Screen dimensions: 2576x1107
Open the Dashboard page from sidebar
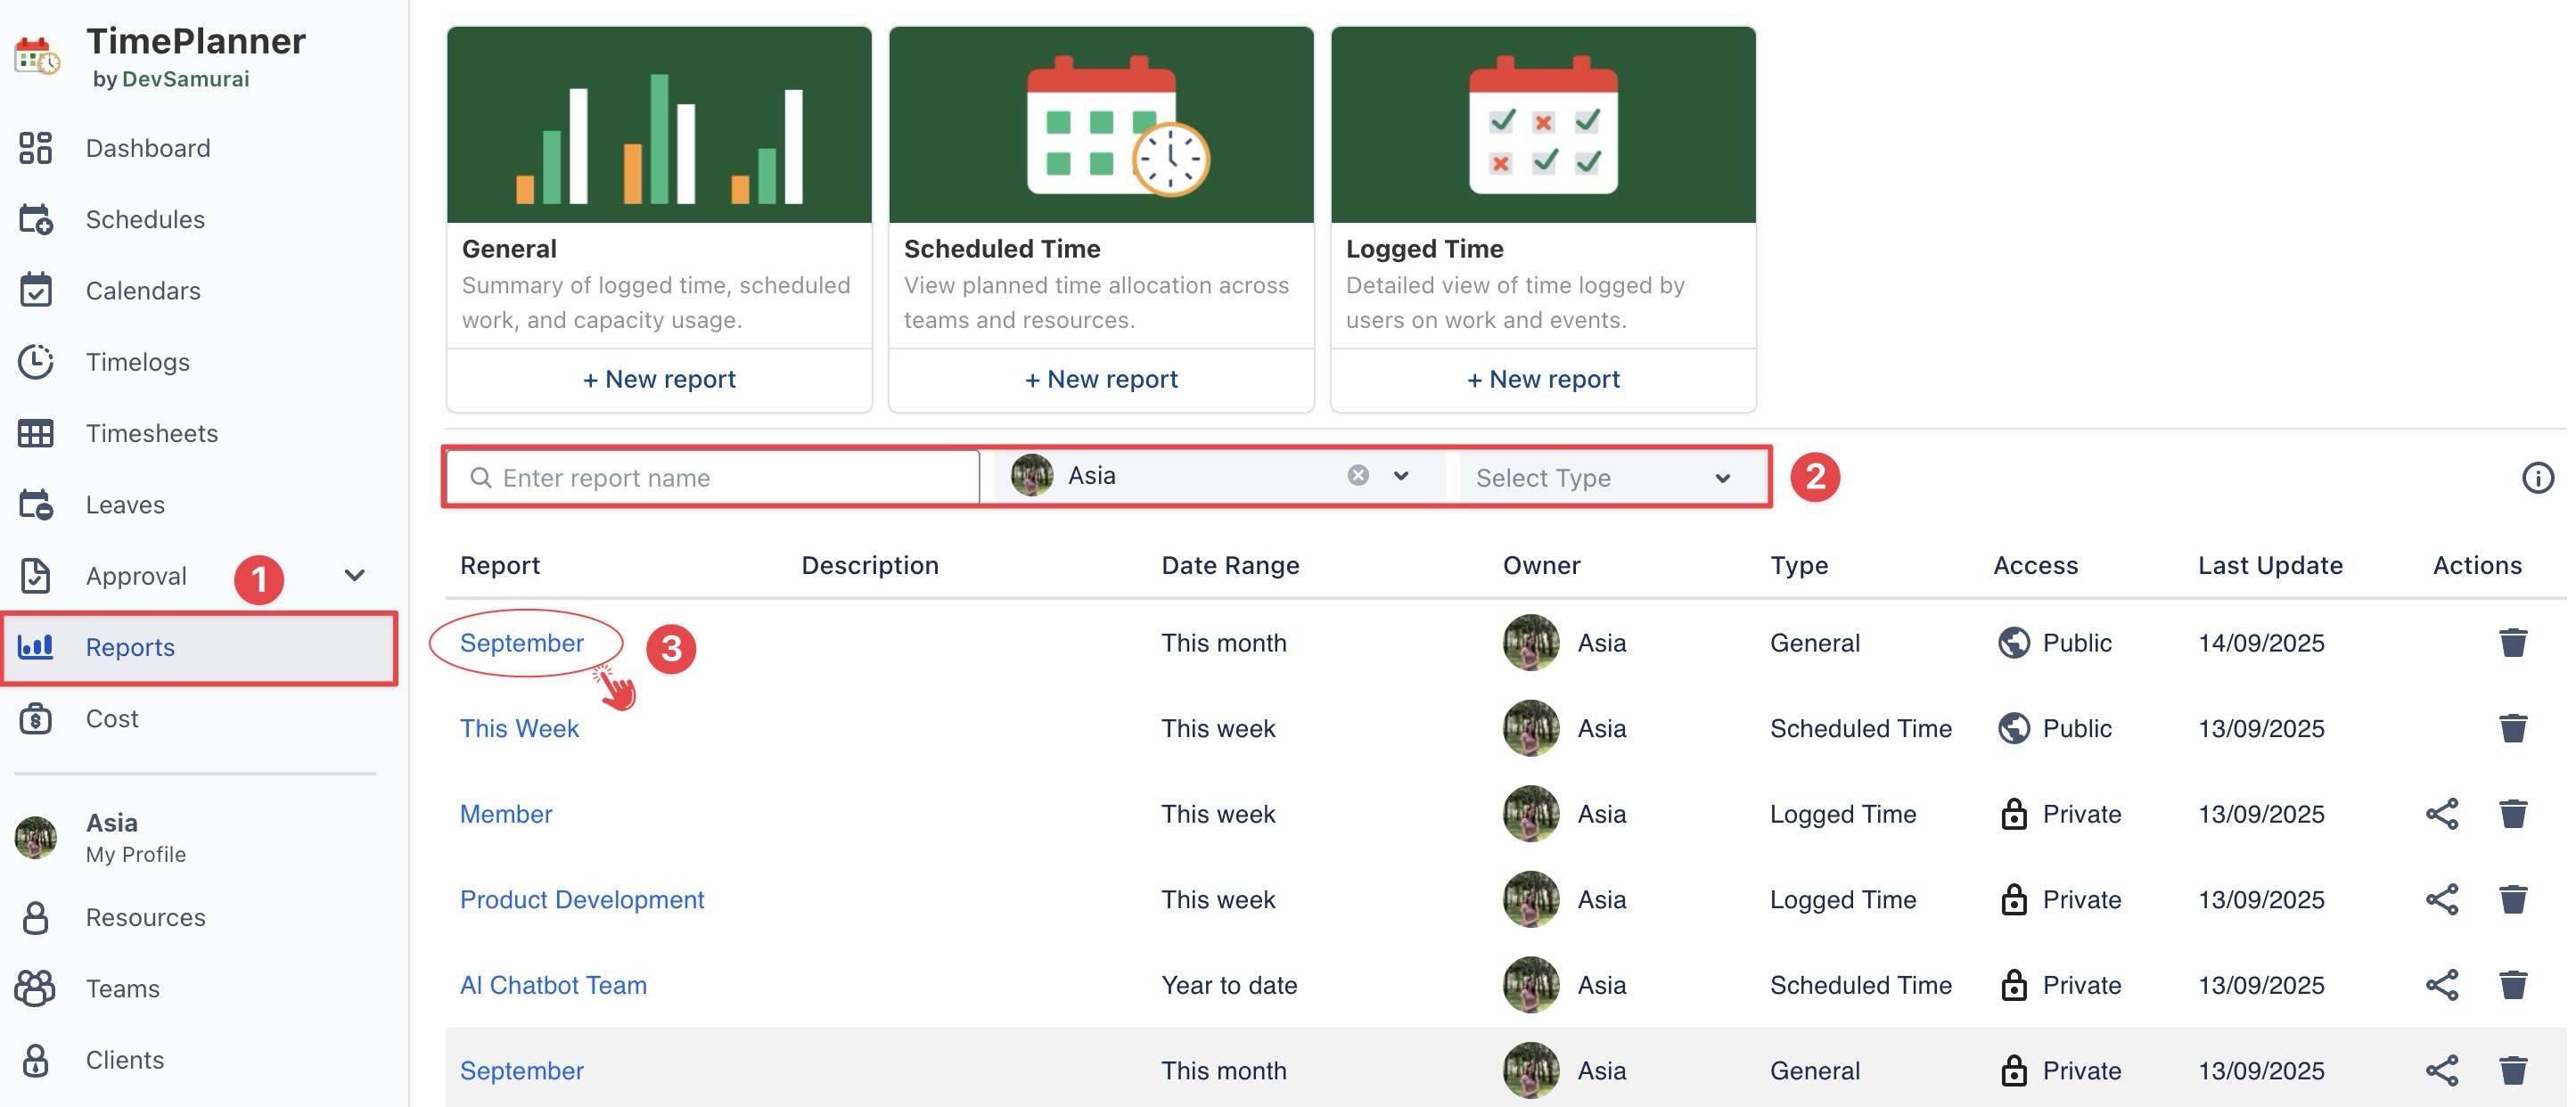tap(147, 148)
